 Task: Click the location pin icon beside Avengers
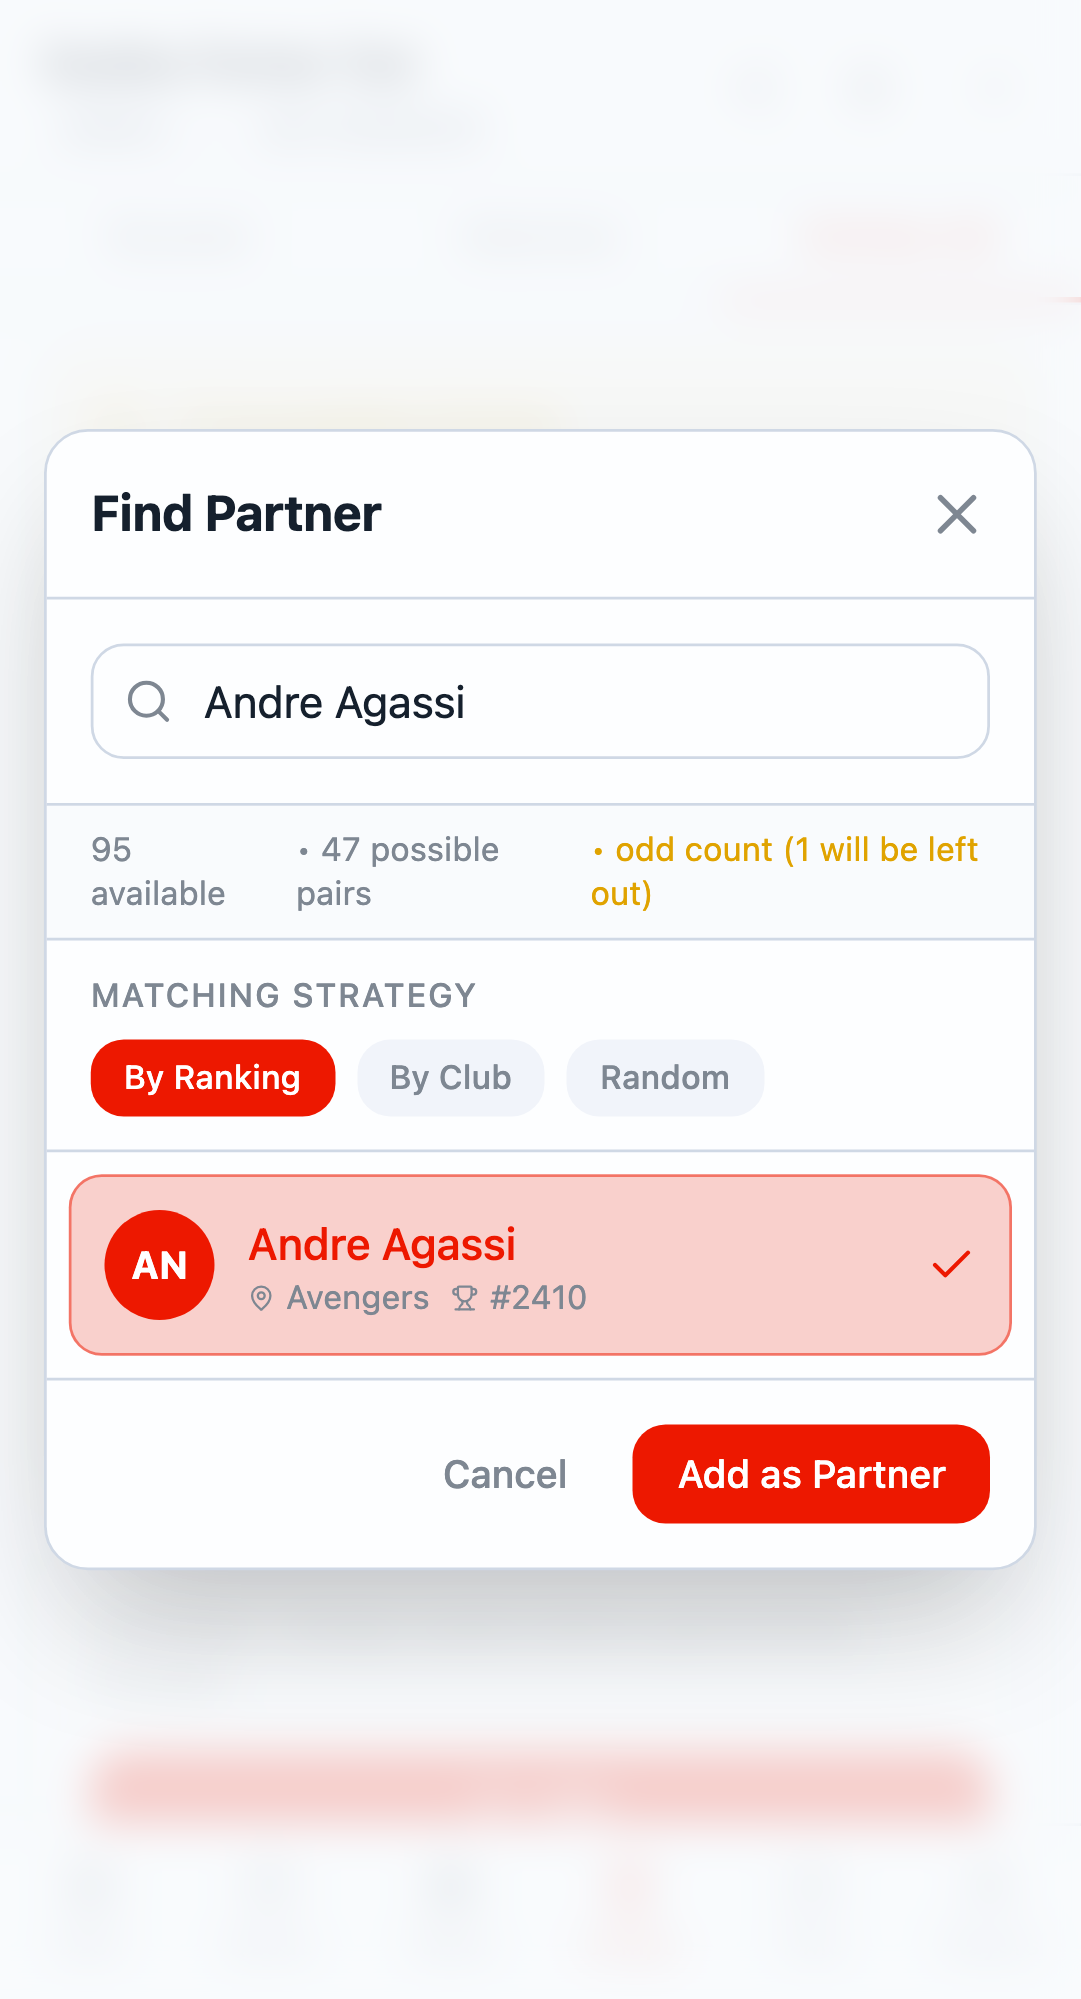(262, 1297)
